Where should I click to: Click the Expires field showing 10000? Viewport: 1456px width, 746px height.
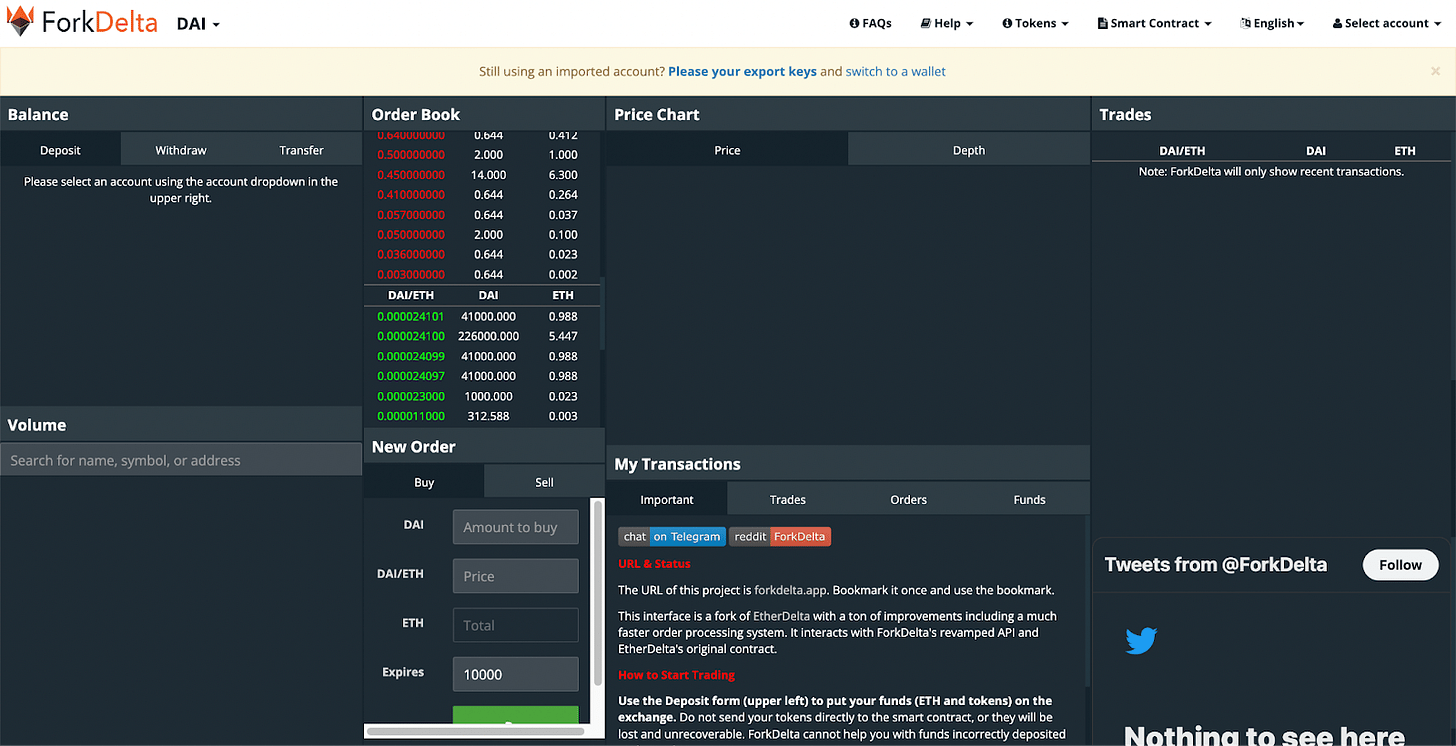[x=516, y=674]
